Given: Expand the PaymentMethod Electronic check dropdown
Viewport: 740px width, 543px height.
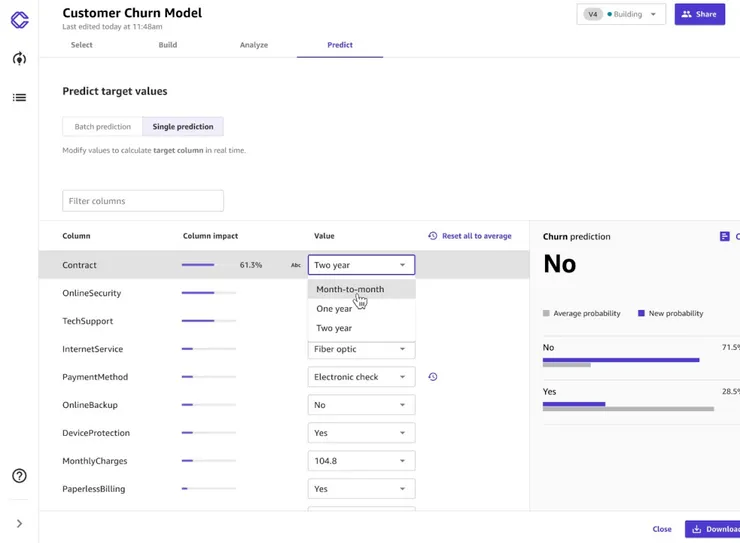Looking at the screenshot, I should [361, 377].
